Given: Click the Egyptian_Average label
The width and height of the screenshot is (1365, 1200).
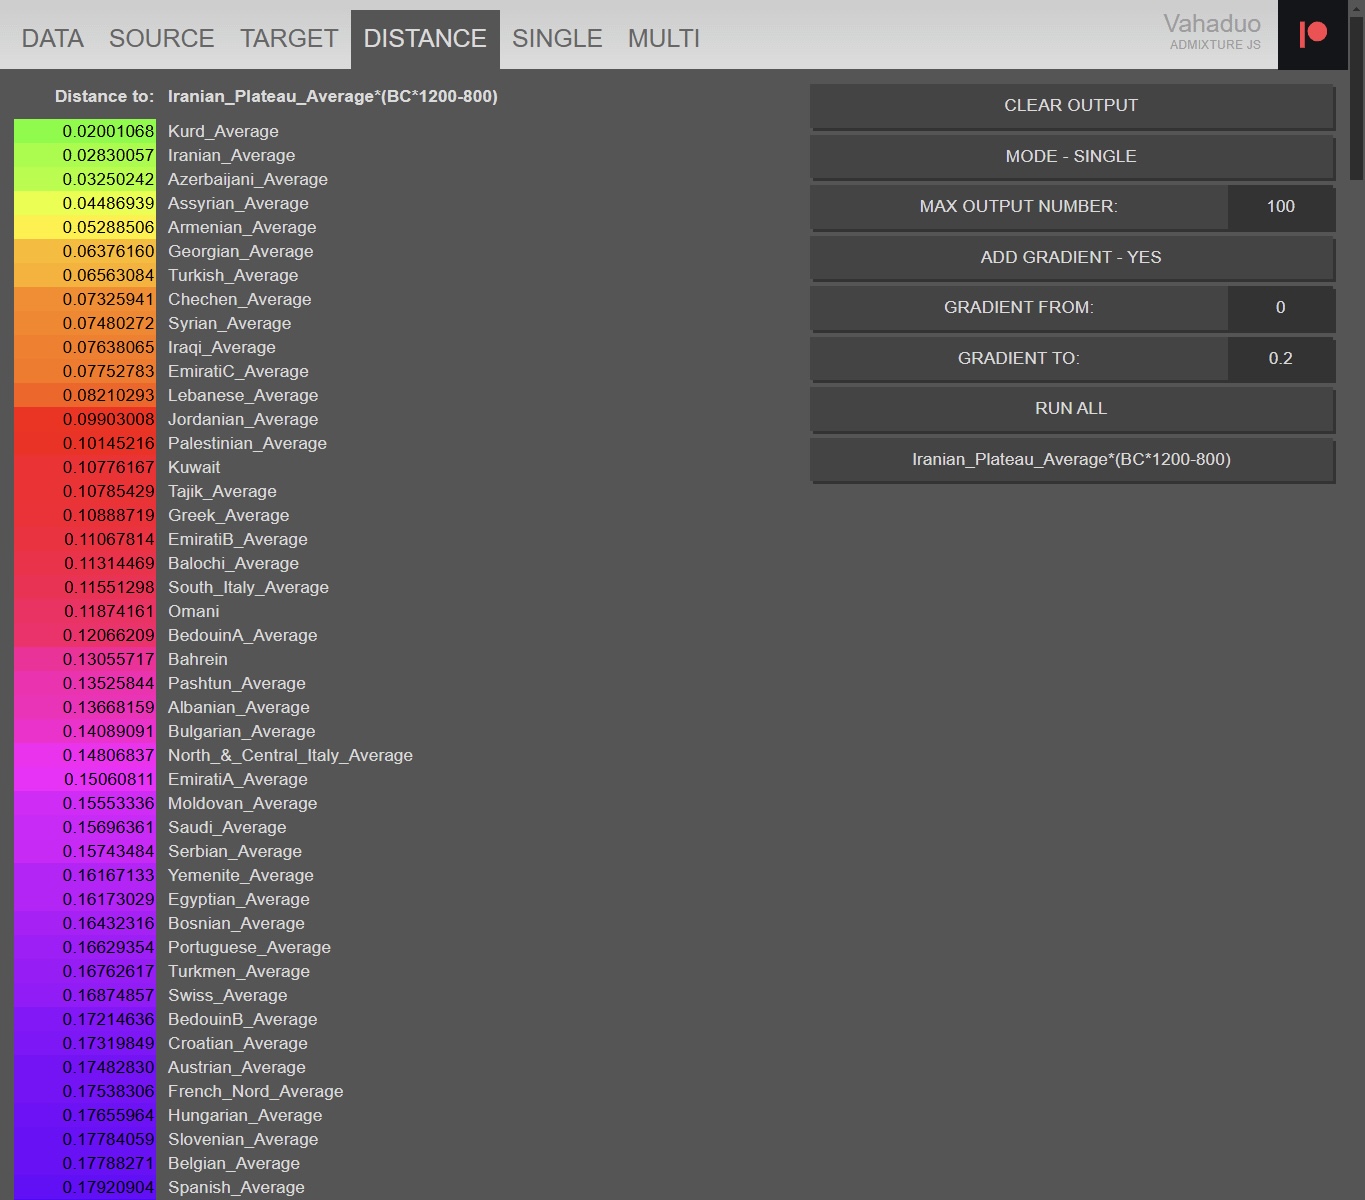Looking at the screenshot, I should pyautogui.click(x=239, y=900).
